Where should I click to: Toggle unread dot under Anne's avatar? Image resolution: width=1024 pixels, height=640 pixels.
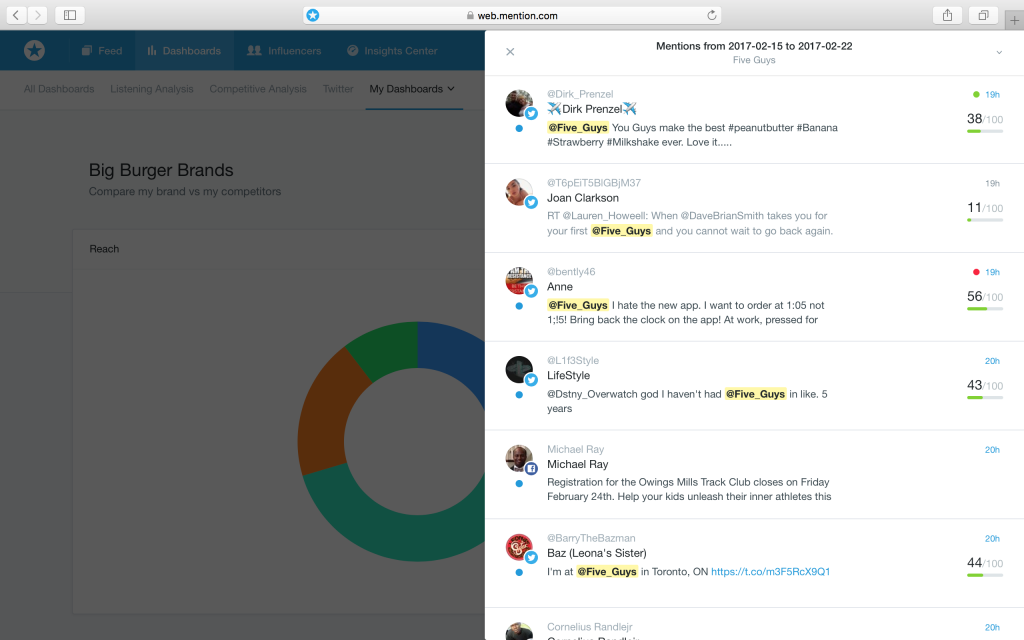point(519,306)
